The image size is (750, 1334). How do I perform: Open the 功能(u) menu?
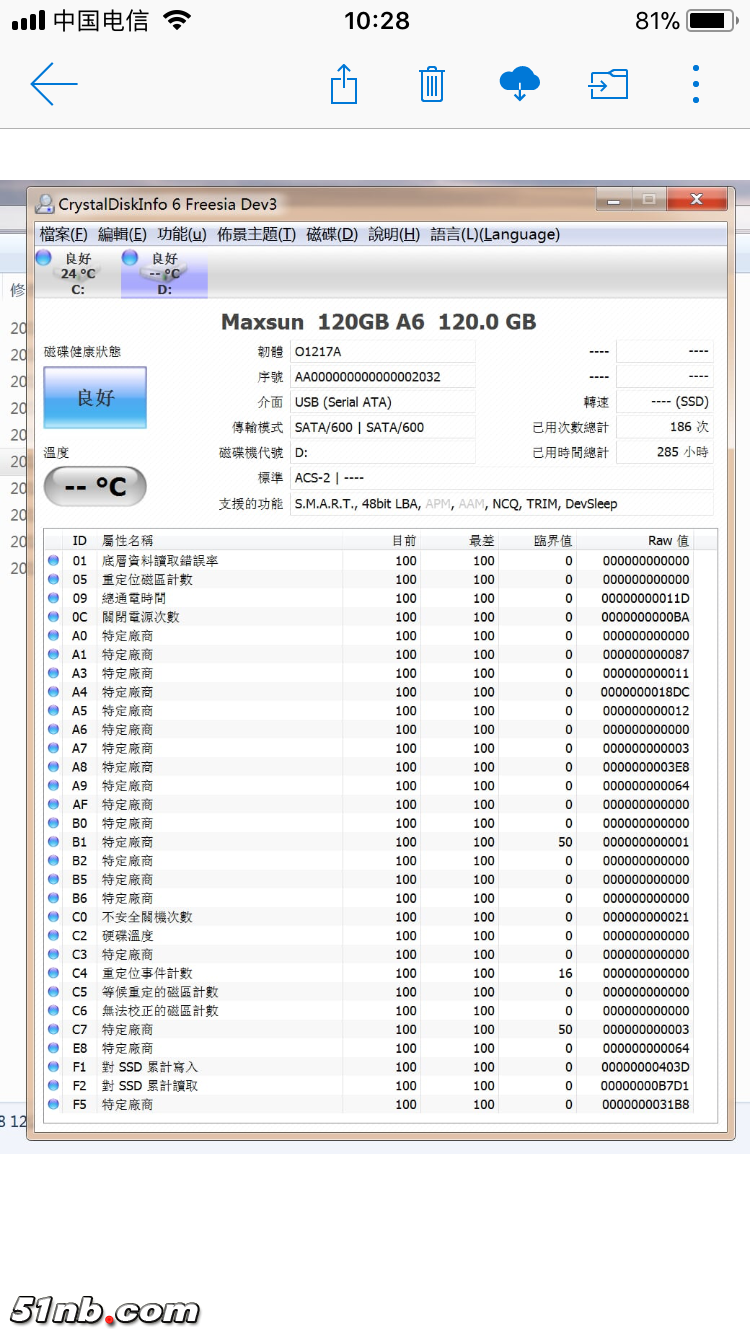click(x=181, y=235)
